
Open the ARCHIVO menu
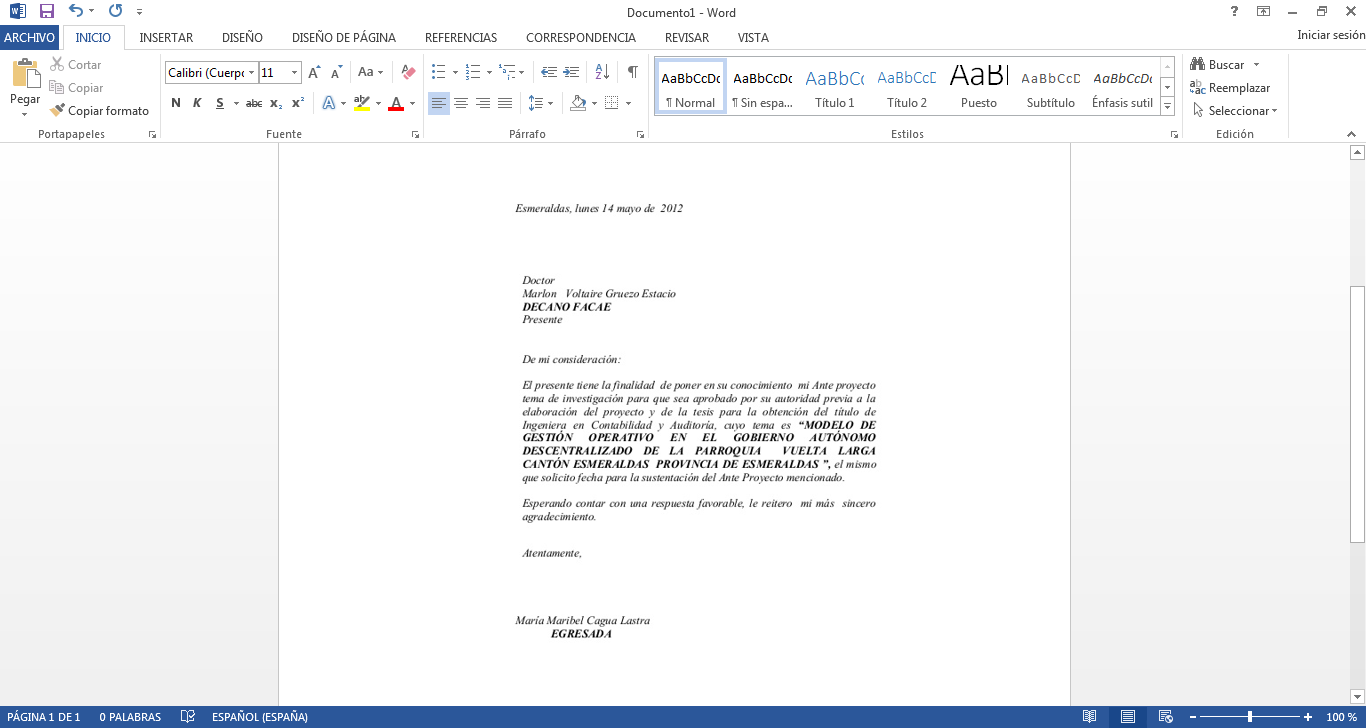pos(30,37)
